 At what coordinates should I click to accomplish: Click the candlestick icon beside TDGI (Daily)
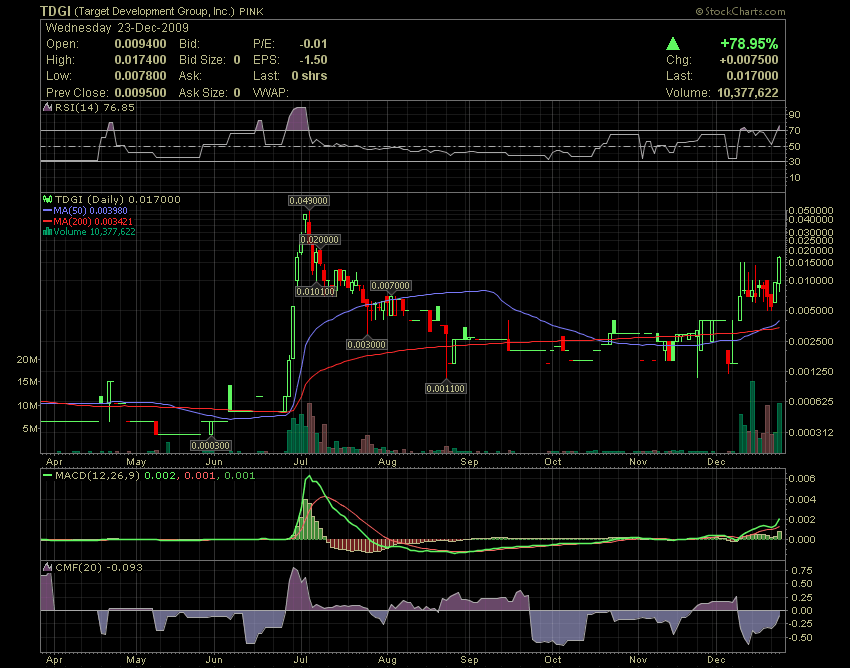(48, 200)
